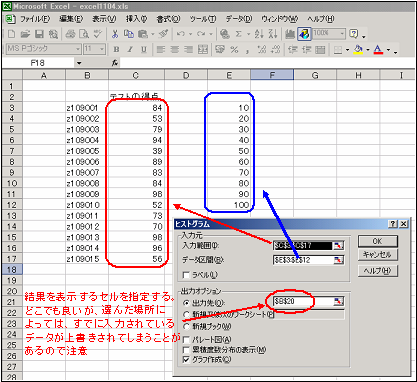Open the font size dropdown

point(102,49)
